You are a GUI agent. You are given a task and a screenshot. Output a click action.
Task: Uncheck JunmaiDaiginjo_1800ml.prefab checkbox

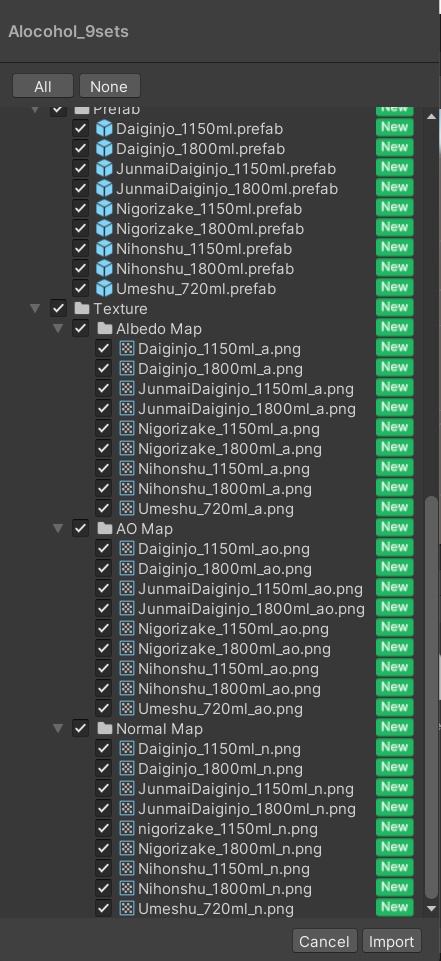click(x=80, y=189)
